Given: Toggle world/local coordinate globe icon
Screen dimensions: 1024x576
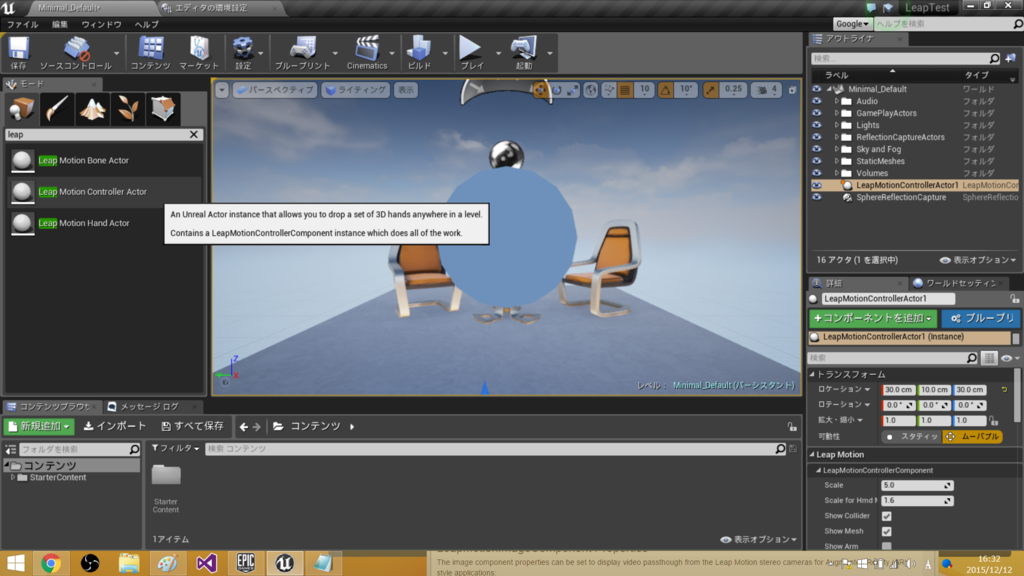Looking at the screenshot, I should (590, 90).
